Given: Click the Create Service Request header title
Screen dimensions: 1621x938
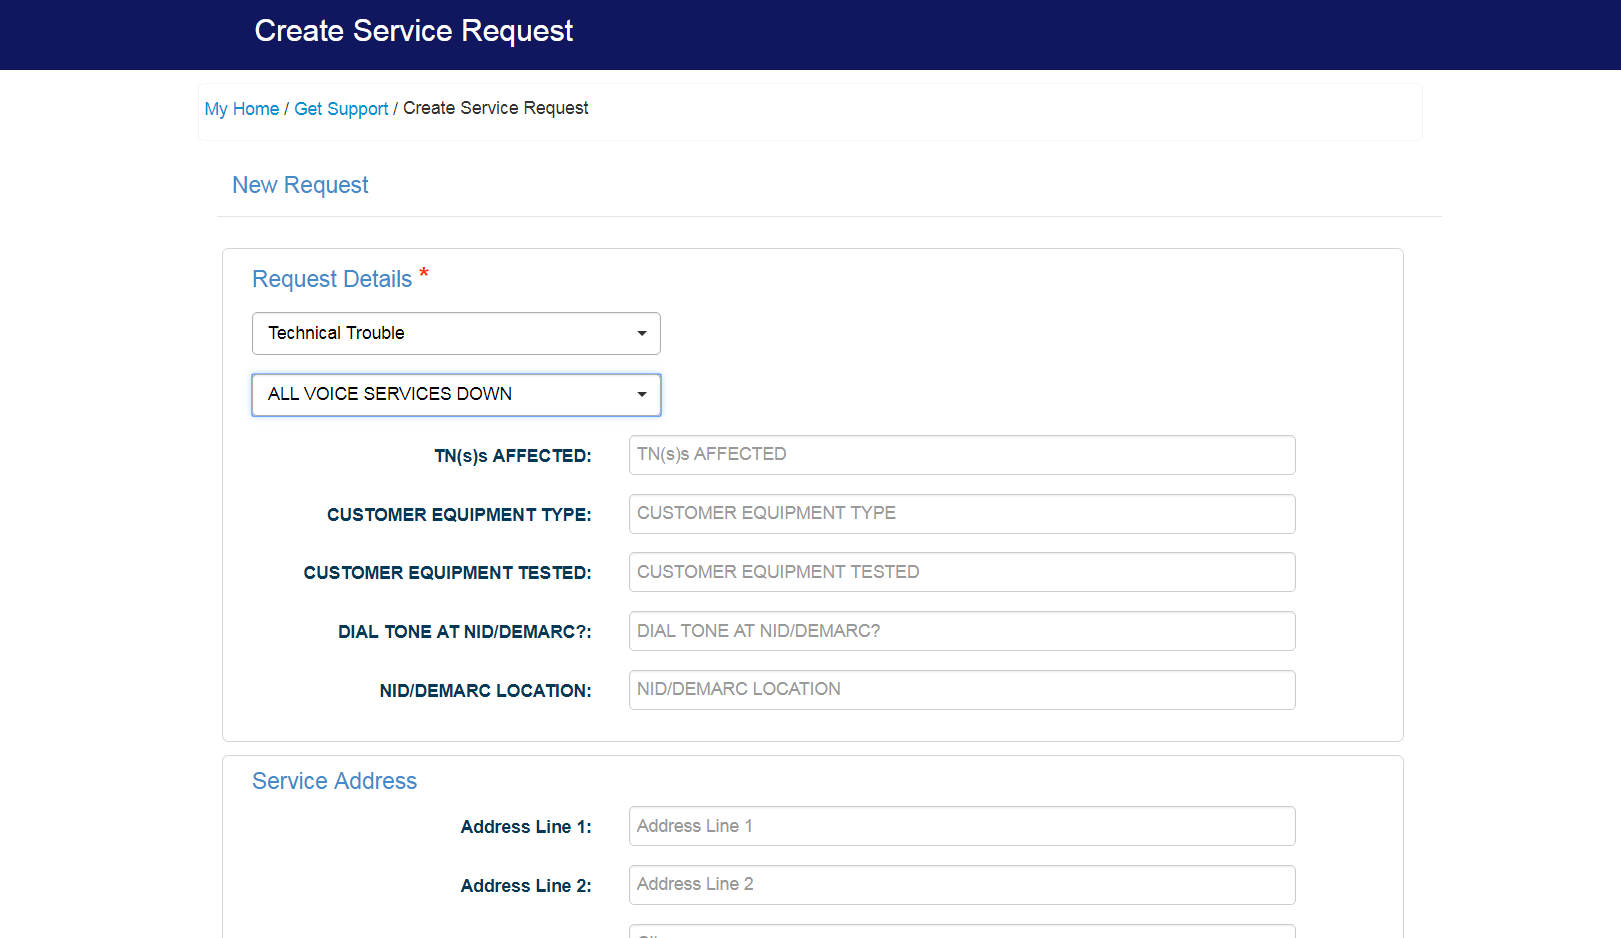Looking at the screenshot, I should [x=413, y=31].
